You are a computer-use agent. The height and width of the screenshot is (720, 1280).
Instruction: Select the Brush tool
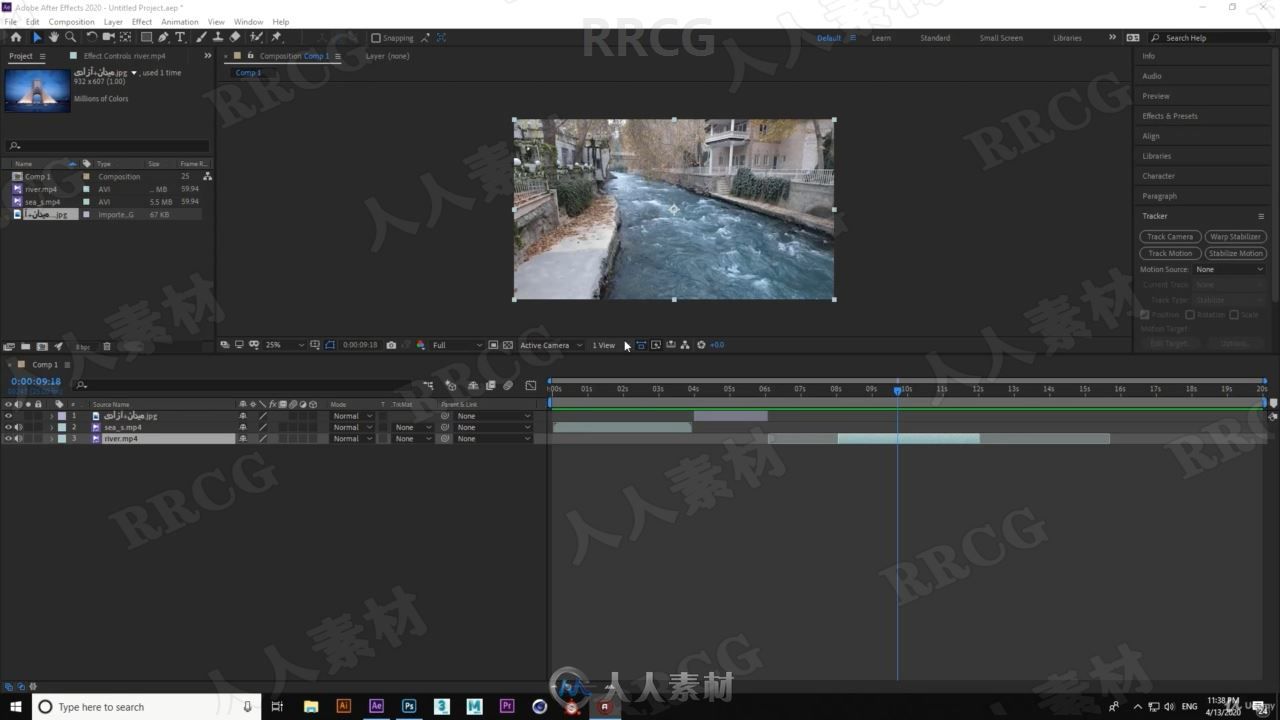[x=201, y=37]
